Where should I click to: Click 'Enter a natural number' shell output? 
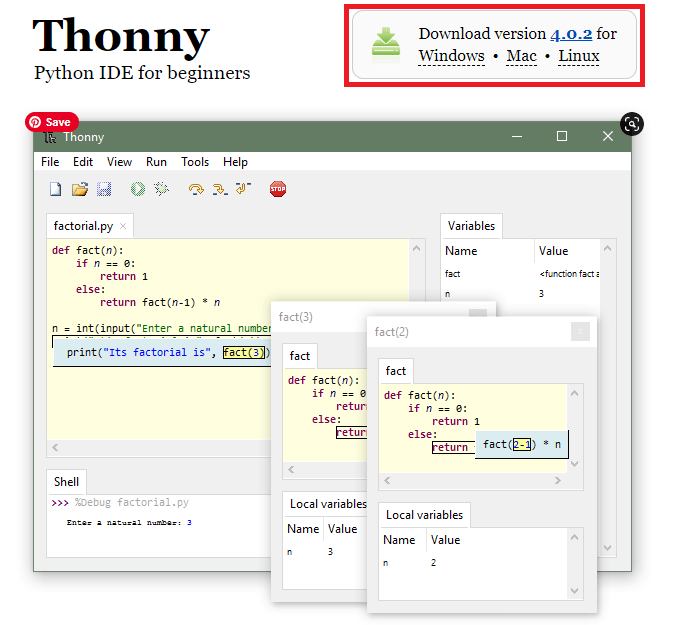tap(129, 523)
